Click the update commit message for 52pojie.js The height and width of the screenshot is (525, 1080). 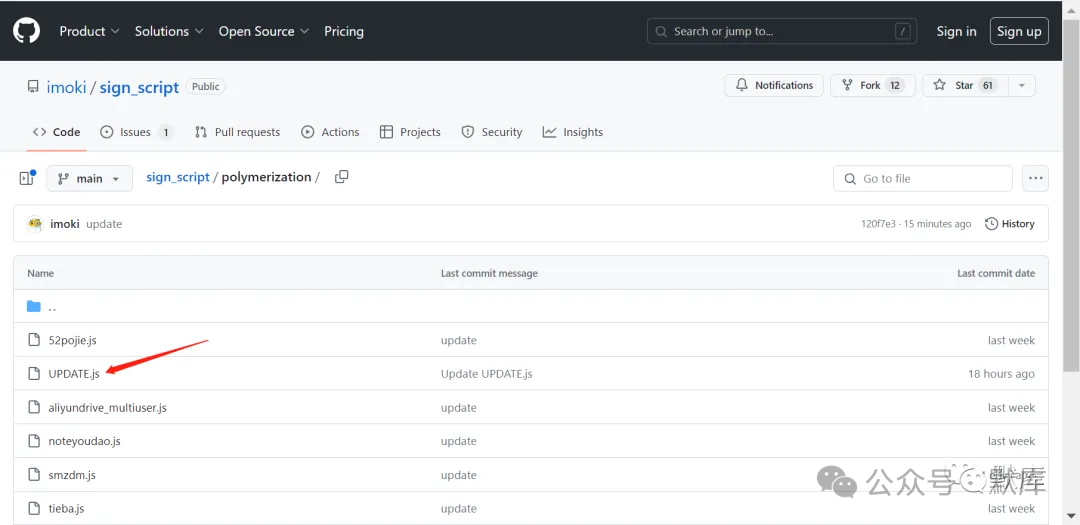coord(459,340)
